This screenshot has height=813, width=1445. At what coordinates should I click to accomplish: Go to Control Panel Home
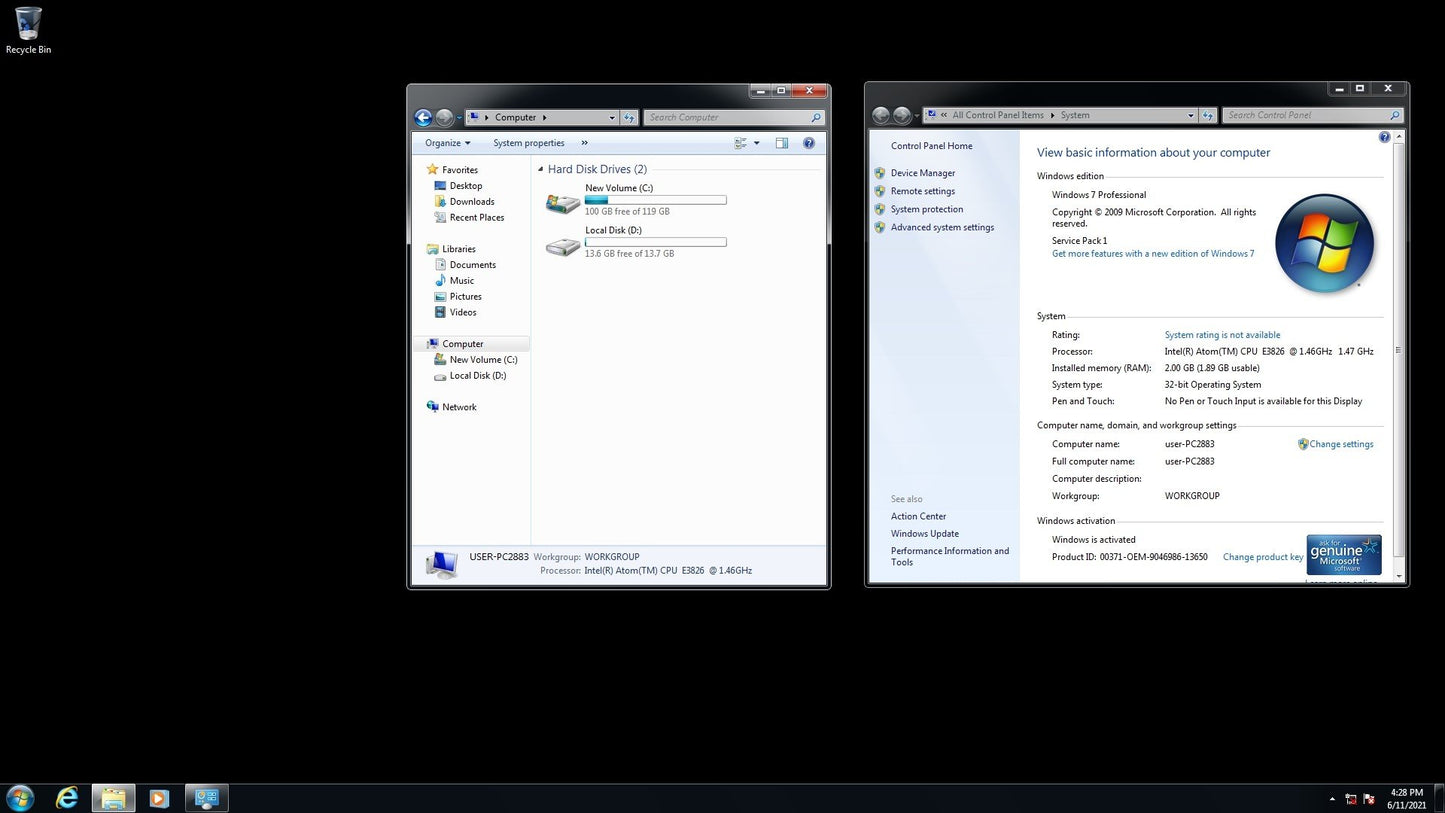(x=932, y=146)
